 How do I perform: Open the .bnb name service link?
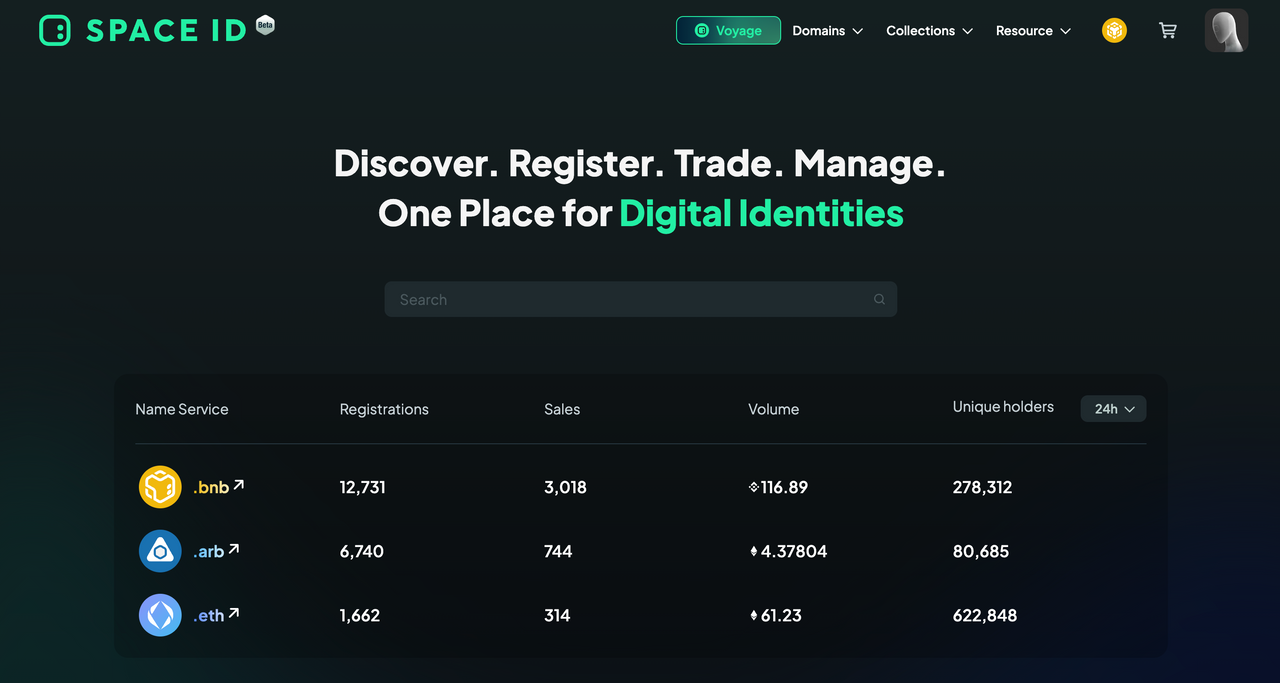pyautogui.click(x=218, y=487)
